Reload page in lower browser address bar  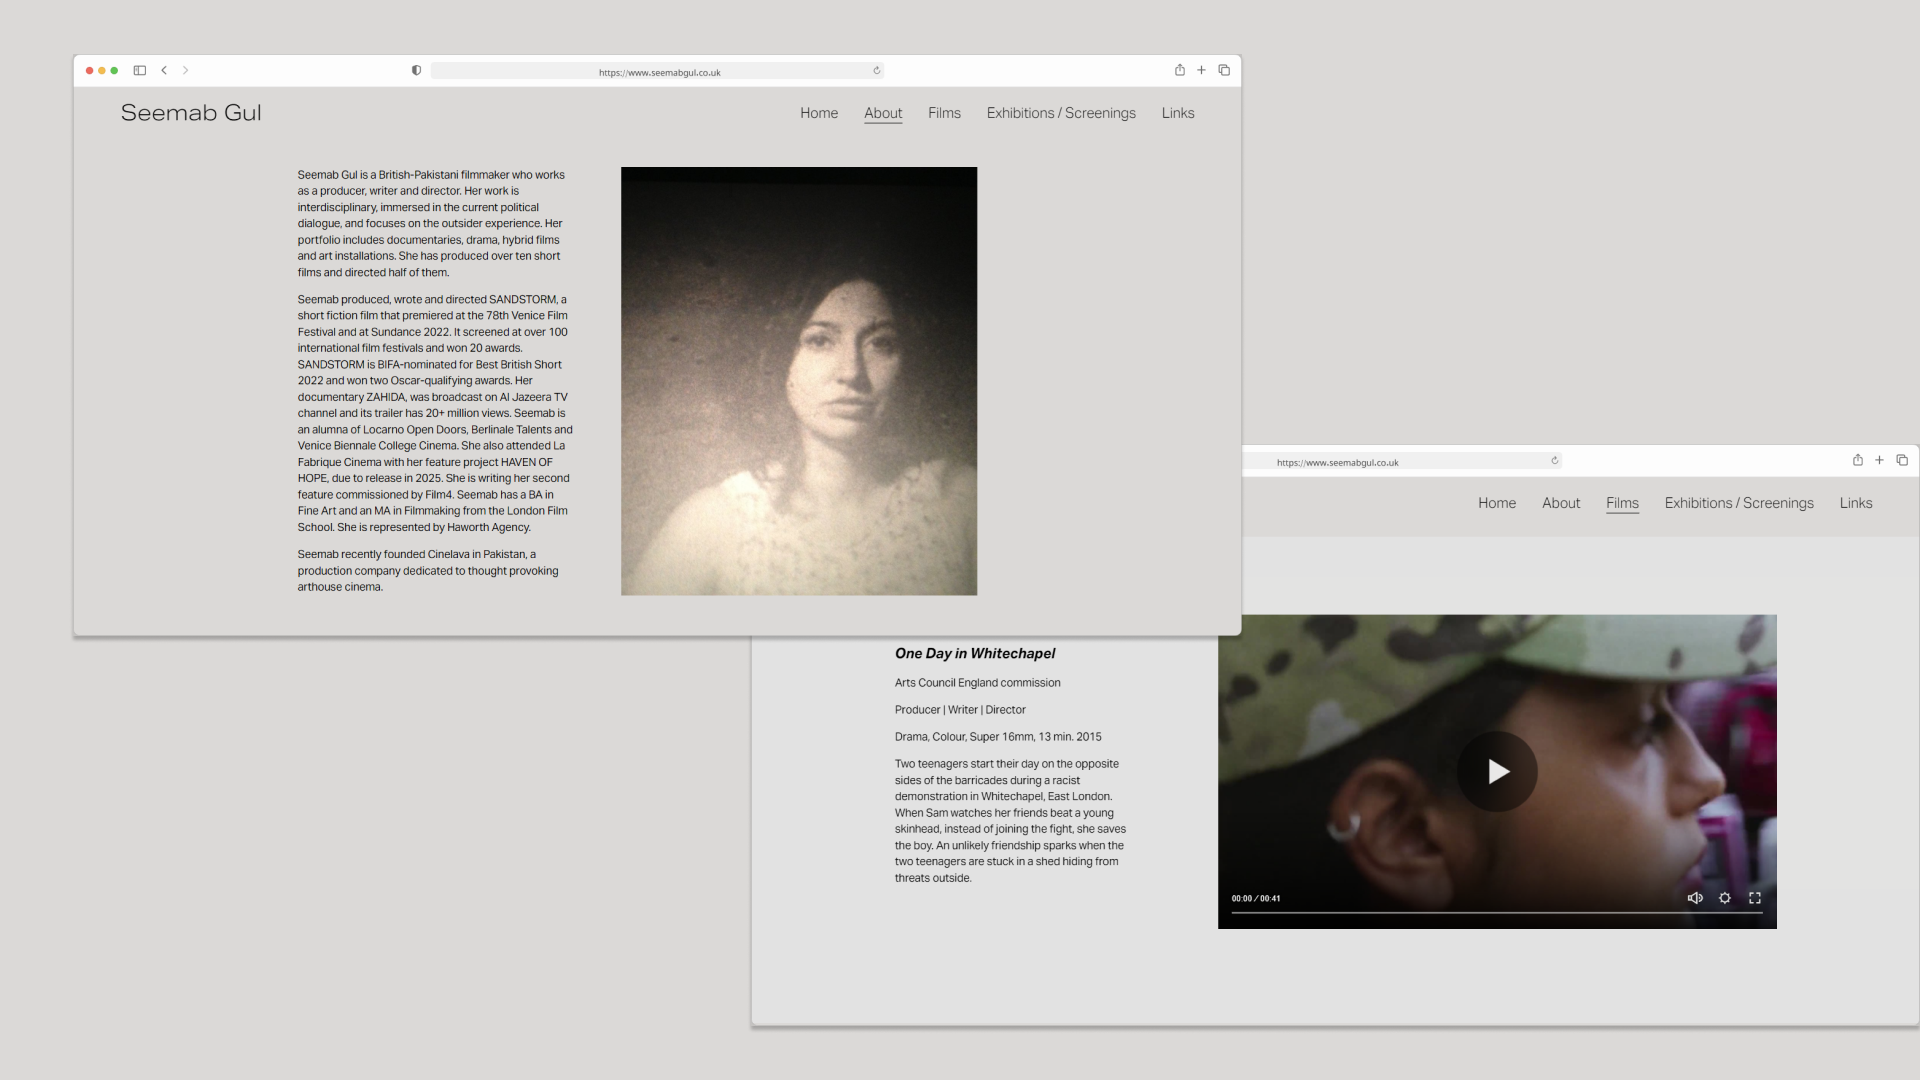[1555, 460]
